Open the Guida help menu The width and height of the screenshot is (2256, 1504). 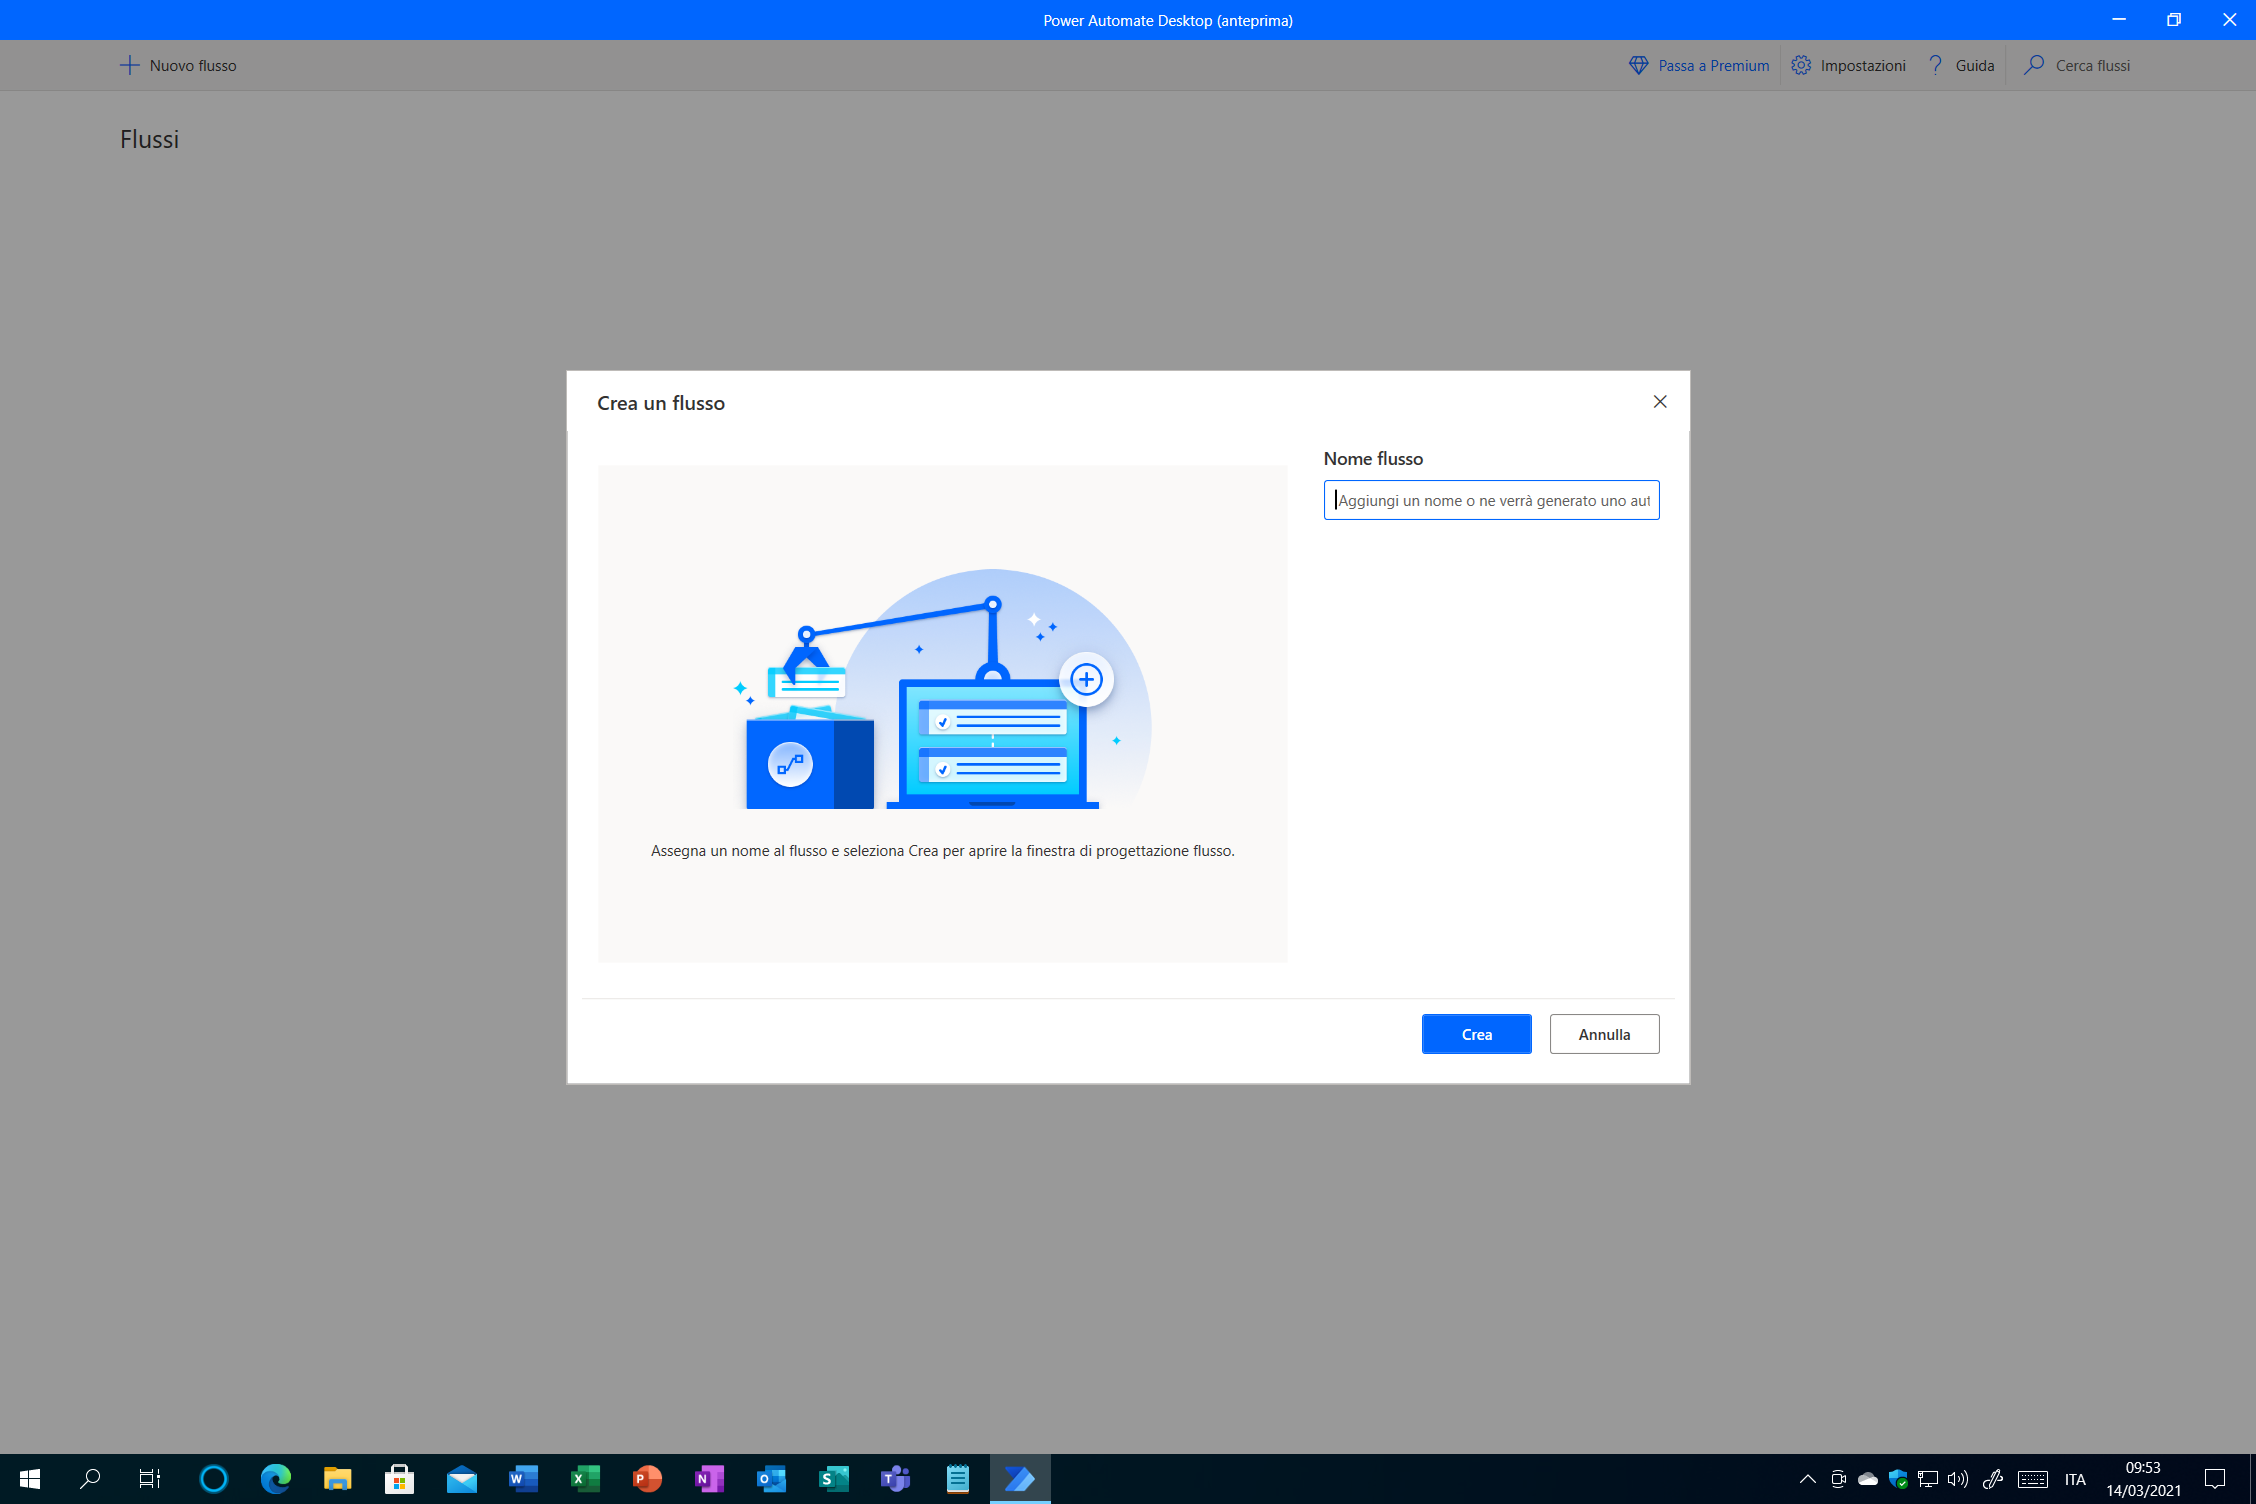click(1960, 66)
